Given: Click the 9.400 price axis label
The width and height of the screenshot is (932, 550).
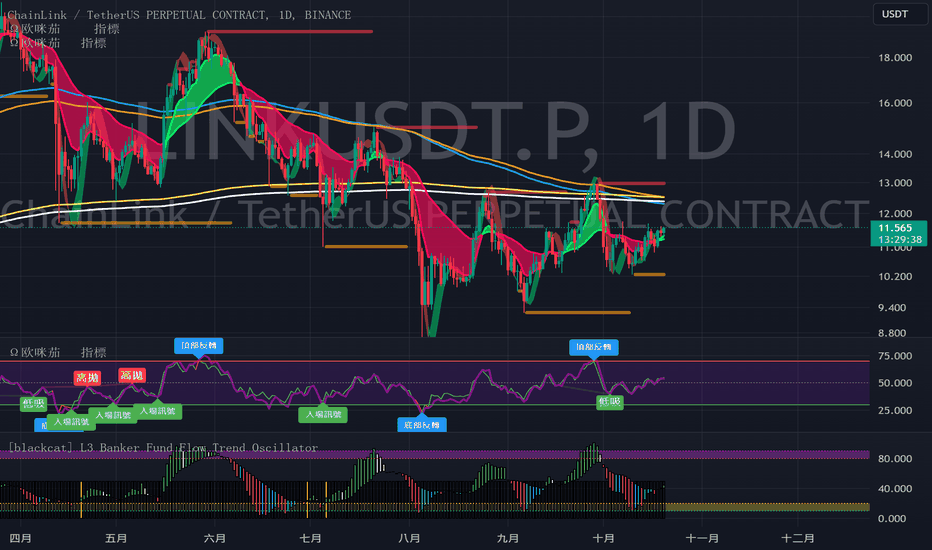Looking at the screenshot, I should pyautogui.click(x=892, y=307).
